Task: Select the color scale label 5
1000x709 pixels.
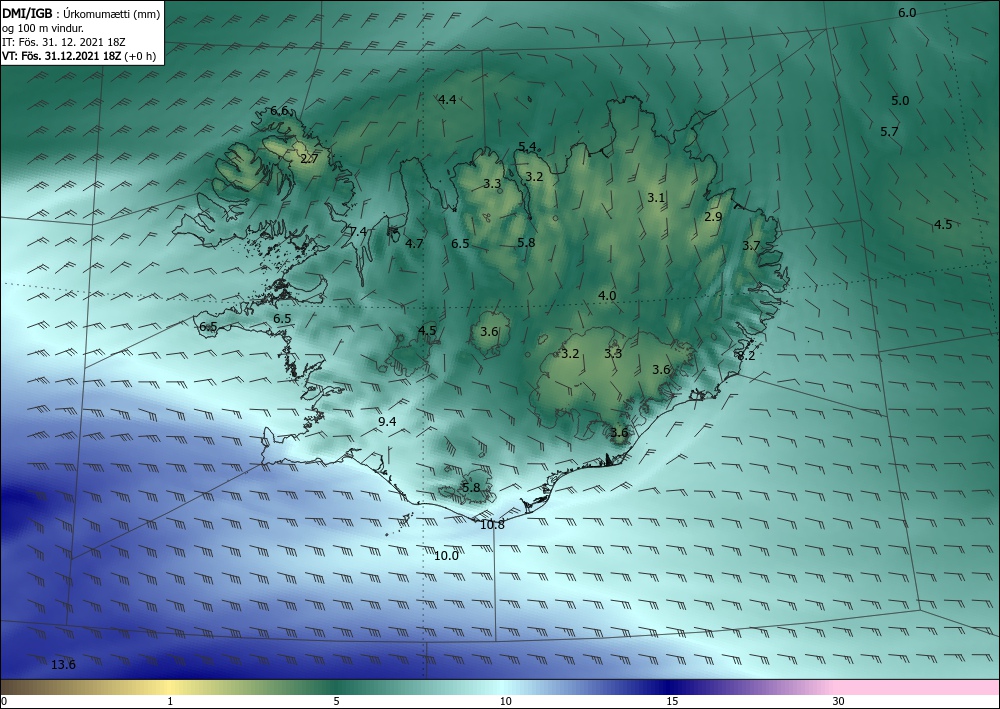Action: coord(336,701)
